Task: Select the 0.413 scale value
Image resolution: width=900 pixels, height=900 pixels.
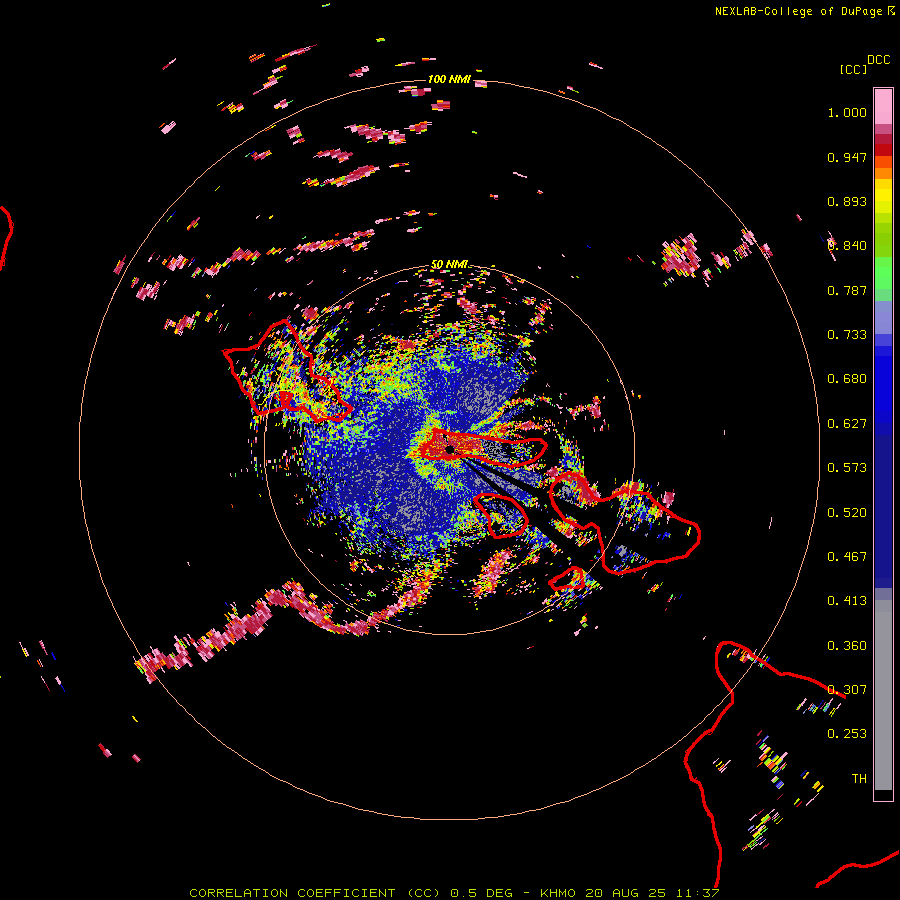Action: [x=847, y=601]
